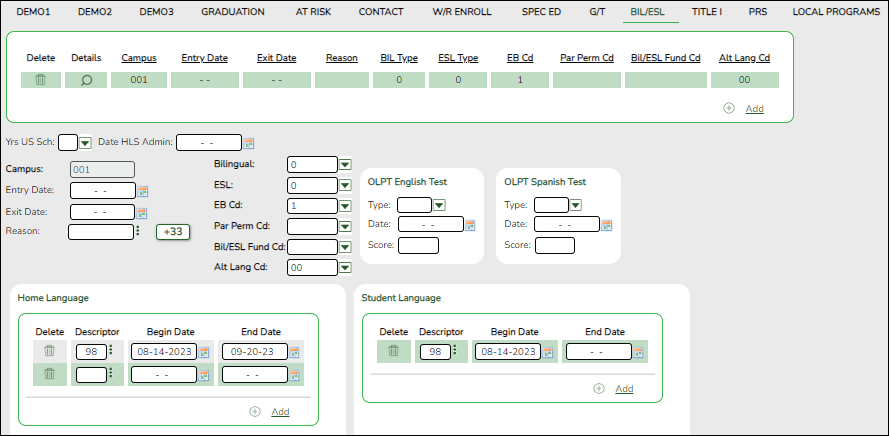Click Add link in Home Language section

(280, 411)
